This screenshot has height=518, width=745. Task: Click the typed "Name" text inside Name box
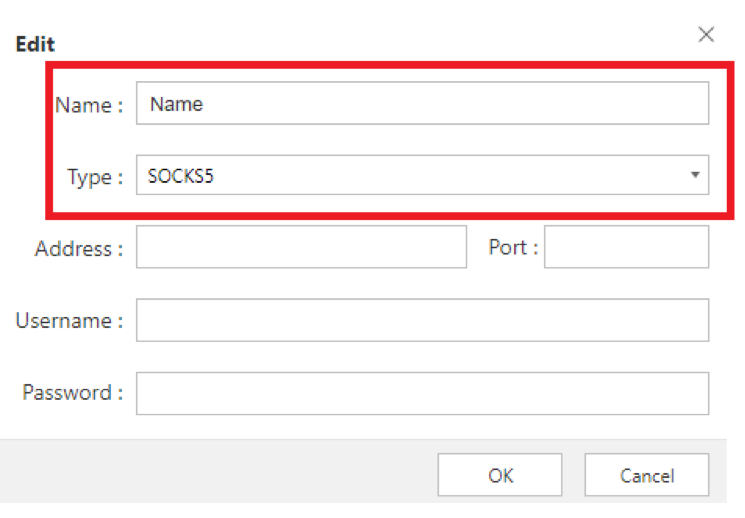(177, 104)
